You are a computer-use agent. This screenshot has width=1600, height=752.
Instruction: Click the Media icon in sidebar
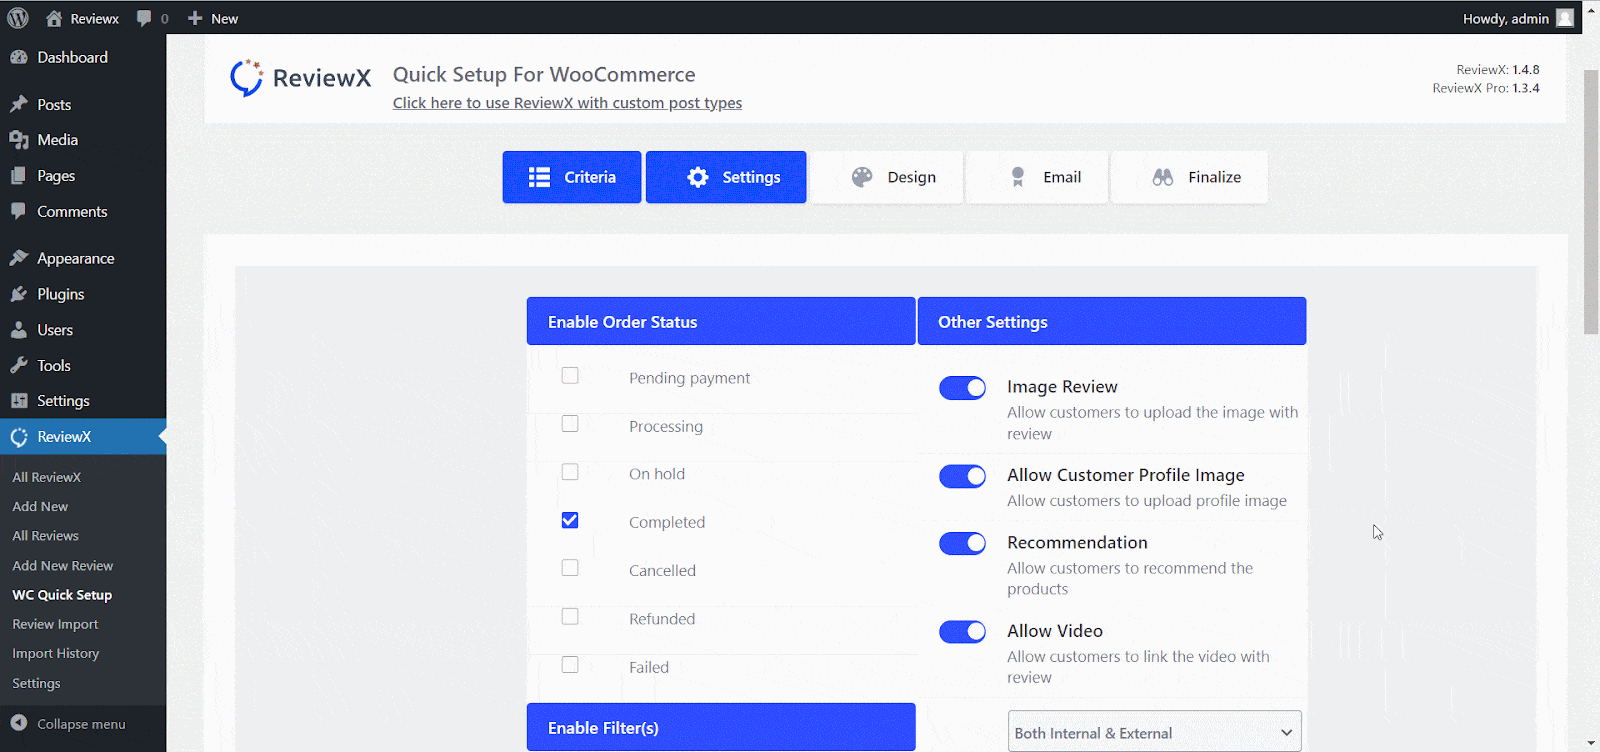(19, 140)
